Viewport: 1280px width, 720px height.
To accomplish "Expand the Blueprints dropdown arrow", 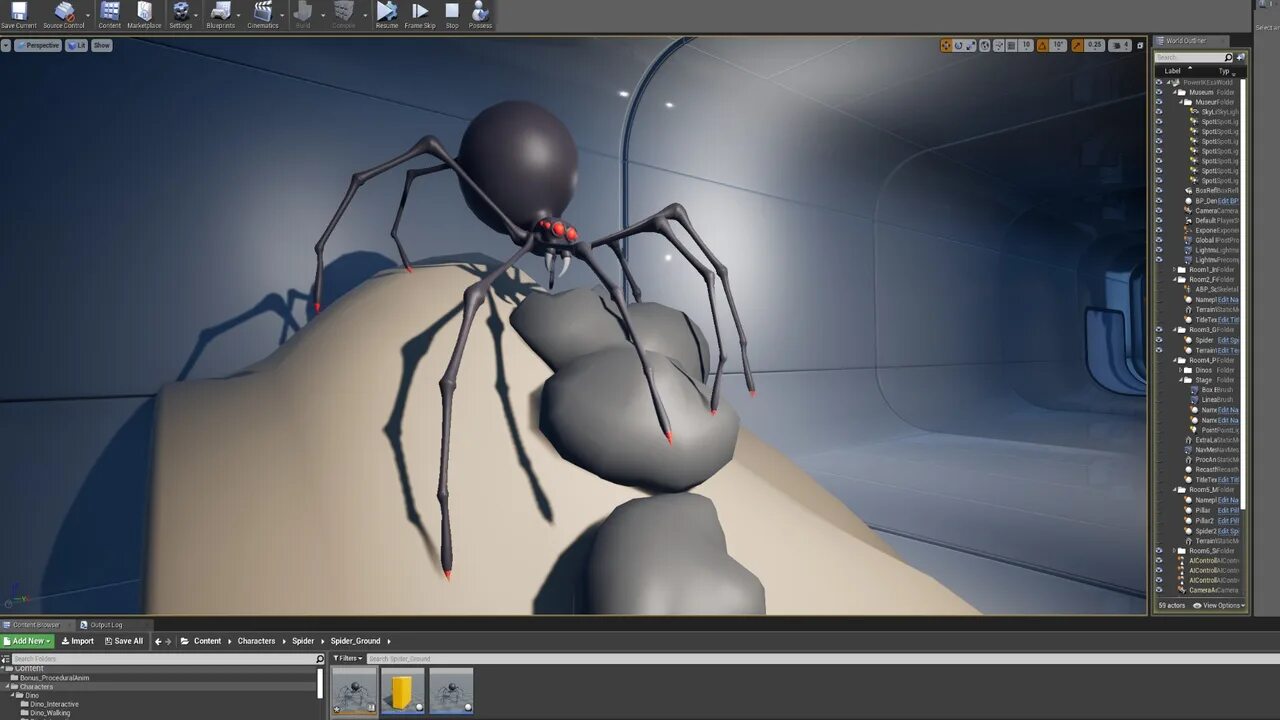I will [239, 15].
